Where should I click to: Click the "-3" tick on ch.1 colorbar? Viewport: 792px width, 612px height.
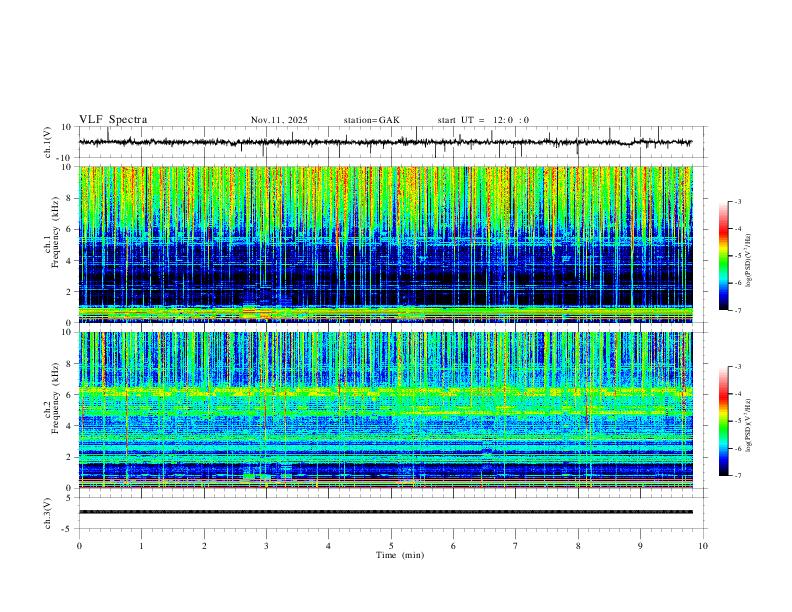(737, 201)
